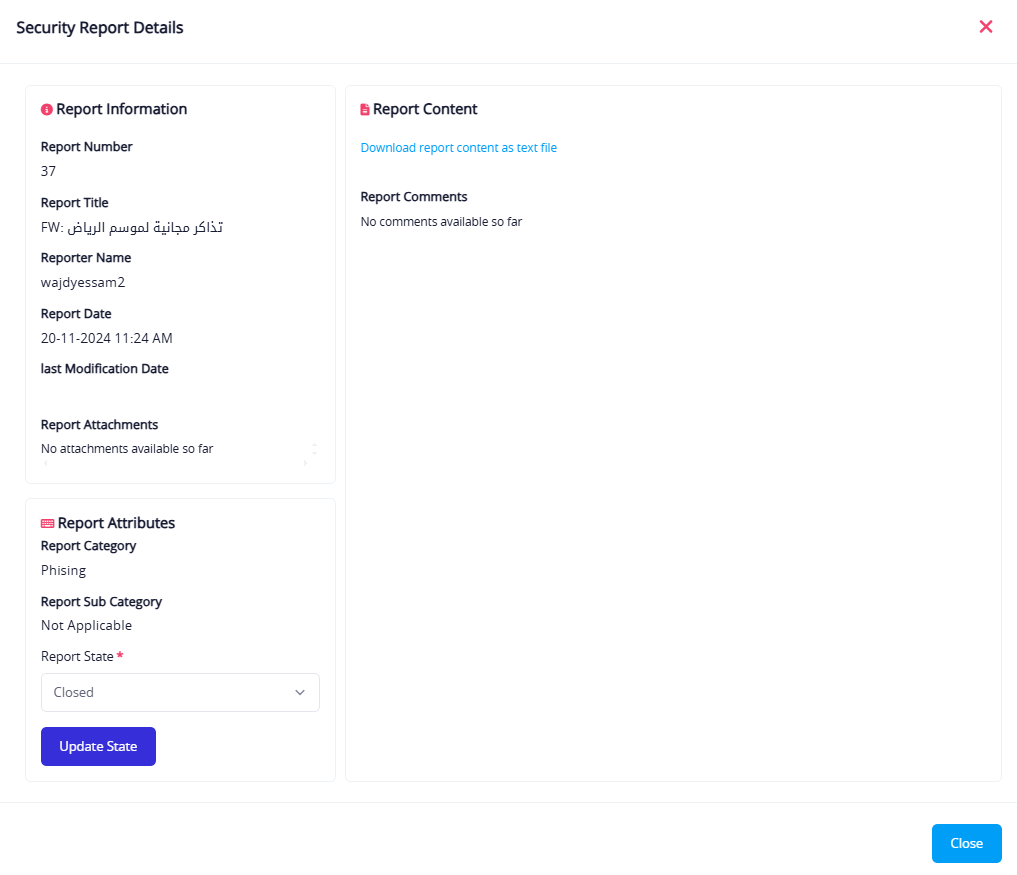Image resolution: width=1017 pixels, height=875 pixels.
Task: Click the Security Report Details heading
Action: click(x=100, y=28)
